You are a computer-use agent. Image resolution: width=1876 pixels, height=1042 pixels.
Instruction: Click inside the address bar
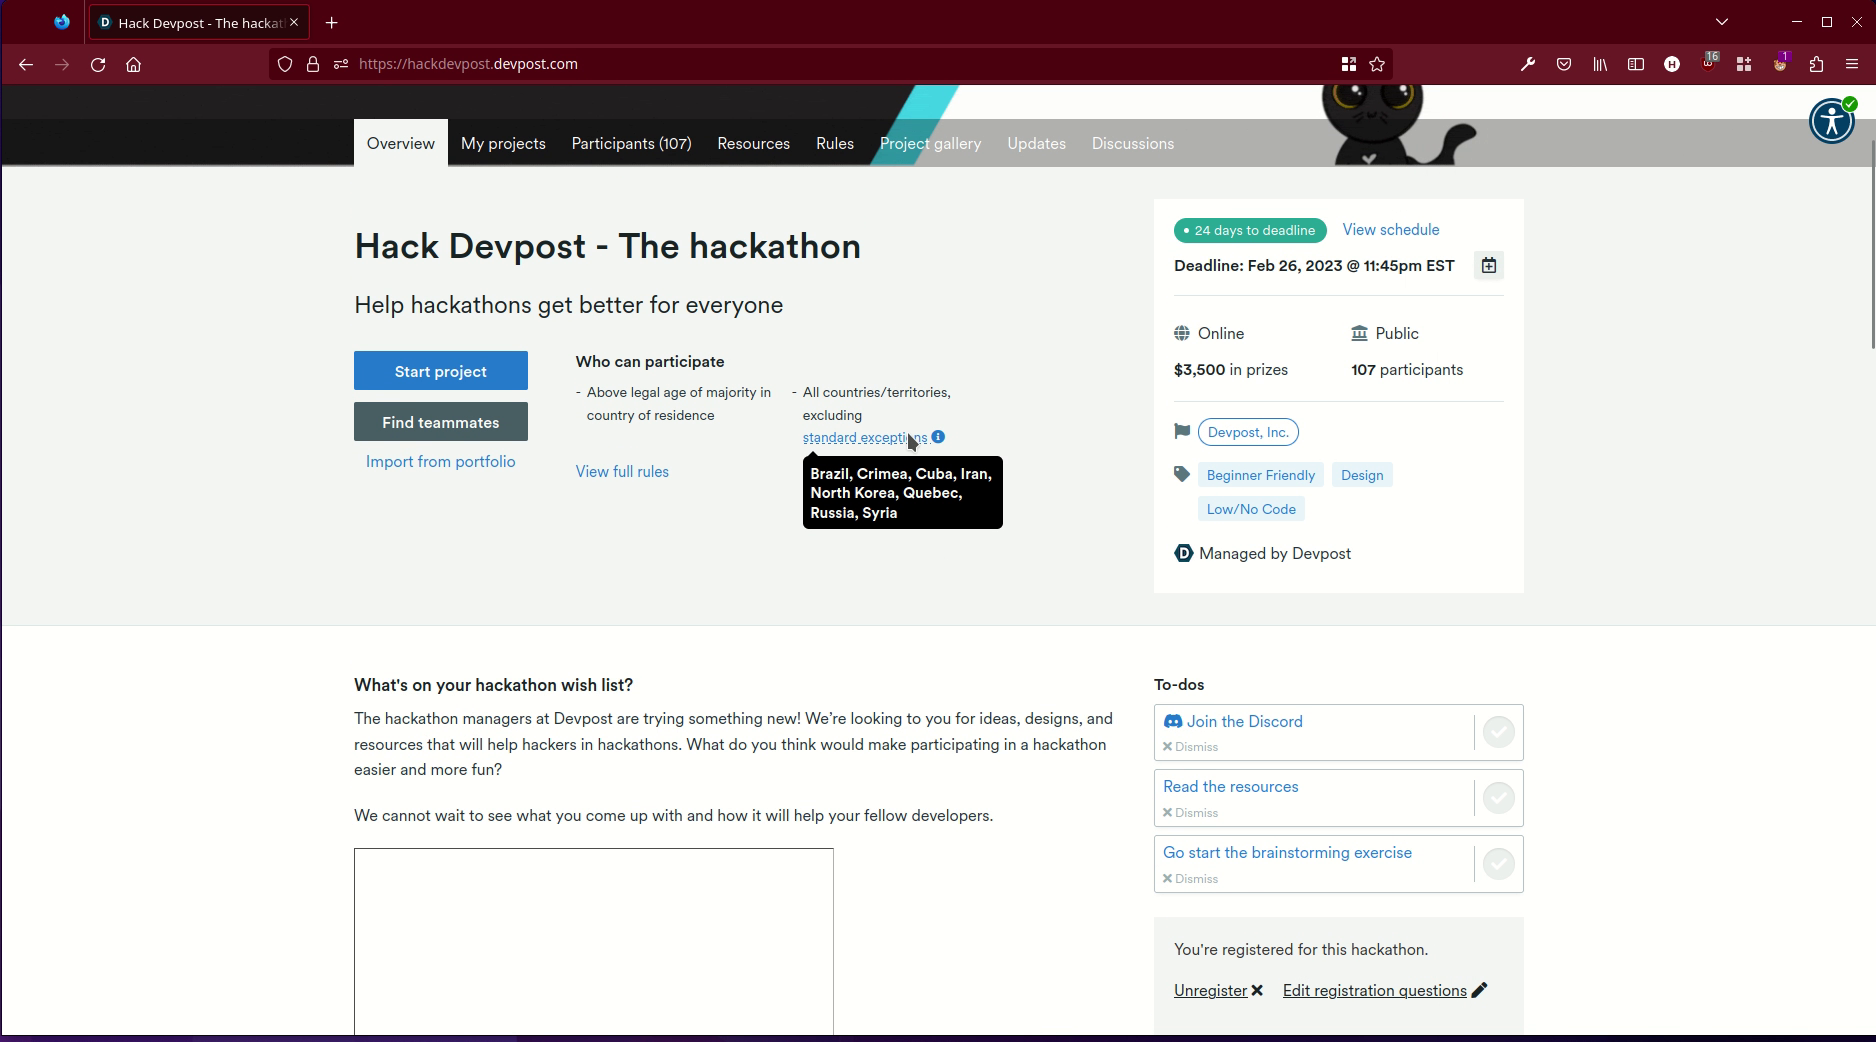[x=700, y=64]
